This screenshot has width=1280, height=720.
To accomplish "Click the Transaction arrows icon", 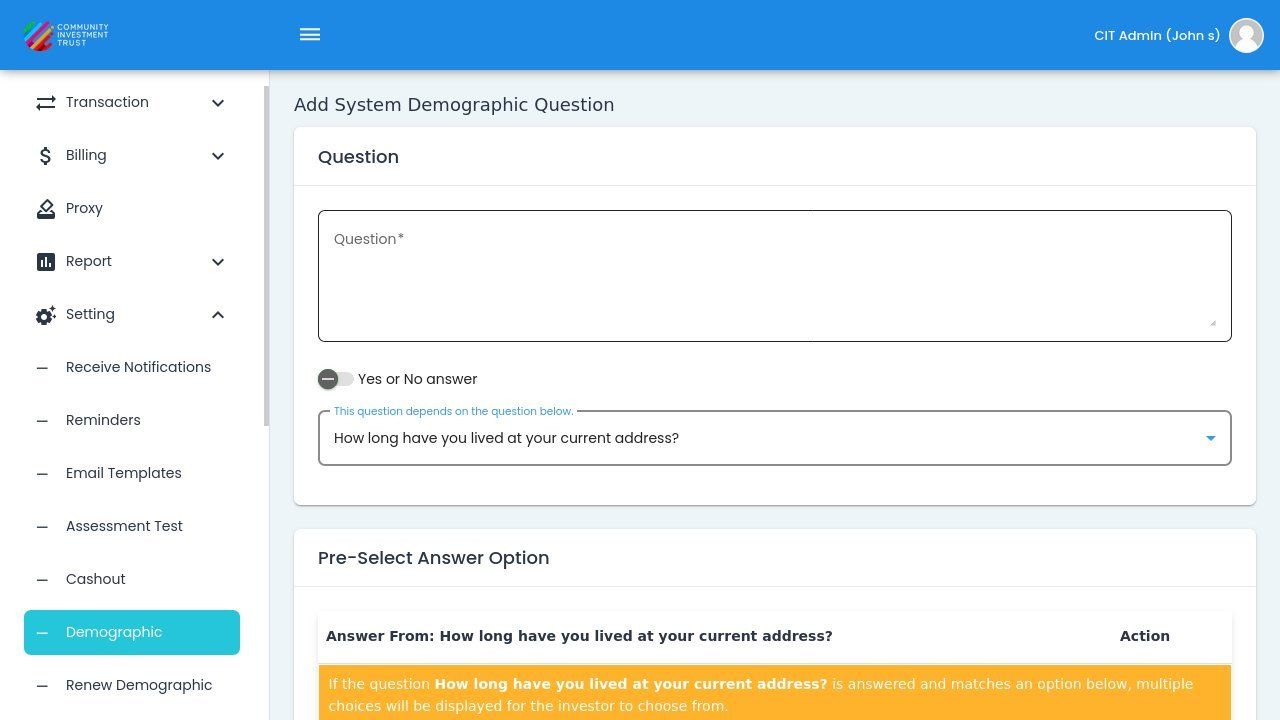I will (x=46, y=103).
